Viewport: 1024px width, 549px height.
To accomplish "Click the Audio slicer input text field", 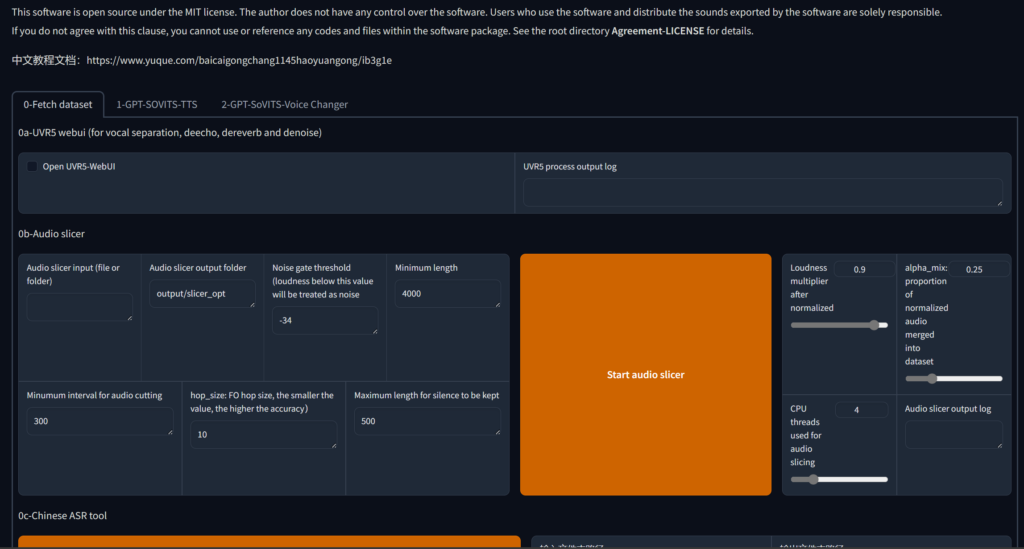I will [x=79, y=307].
